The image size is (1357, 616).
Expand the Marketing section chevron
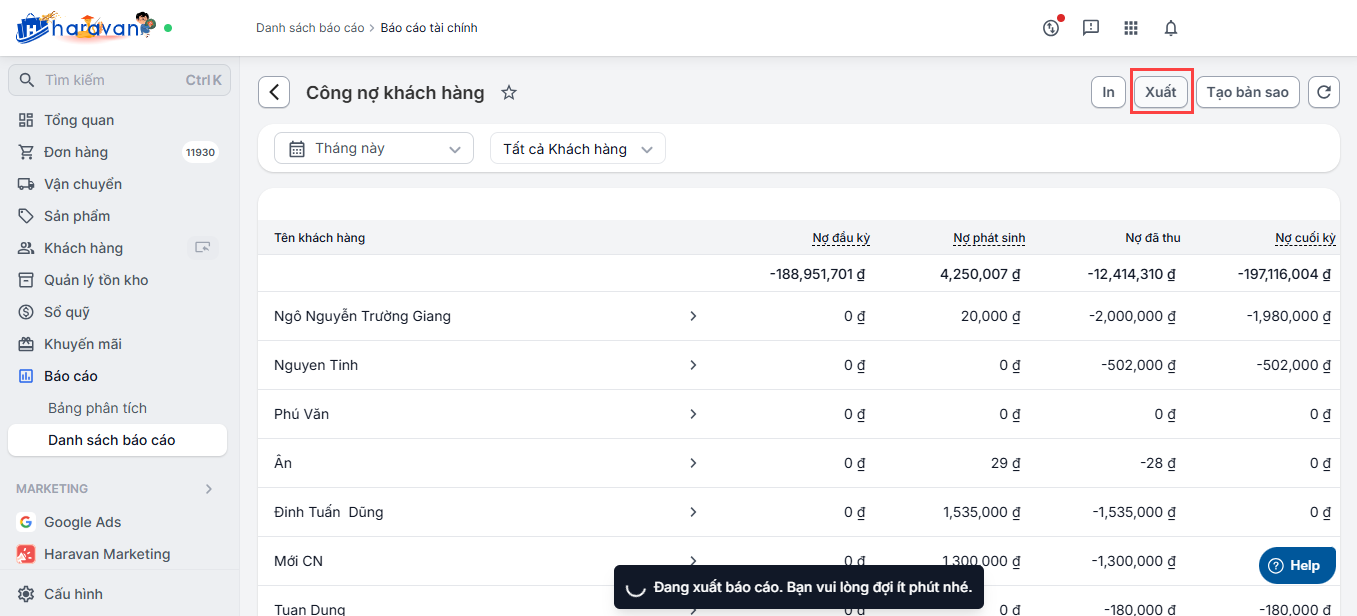click(209, 489)
